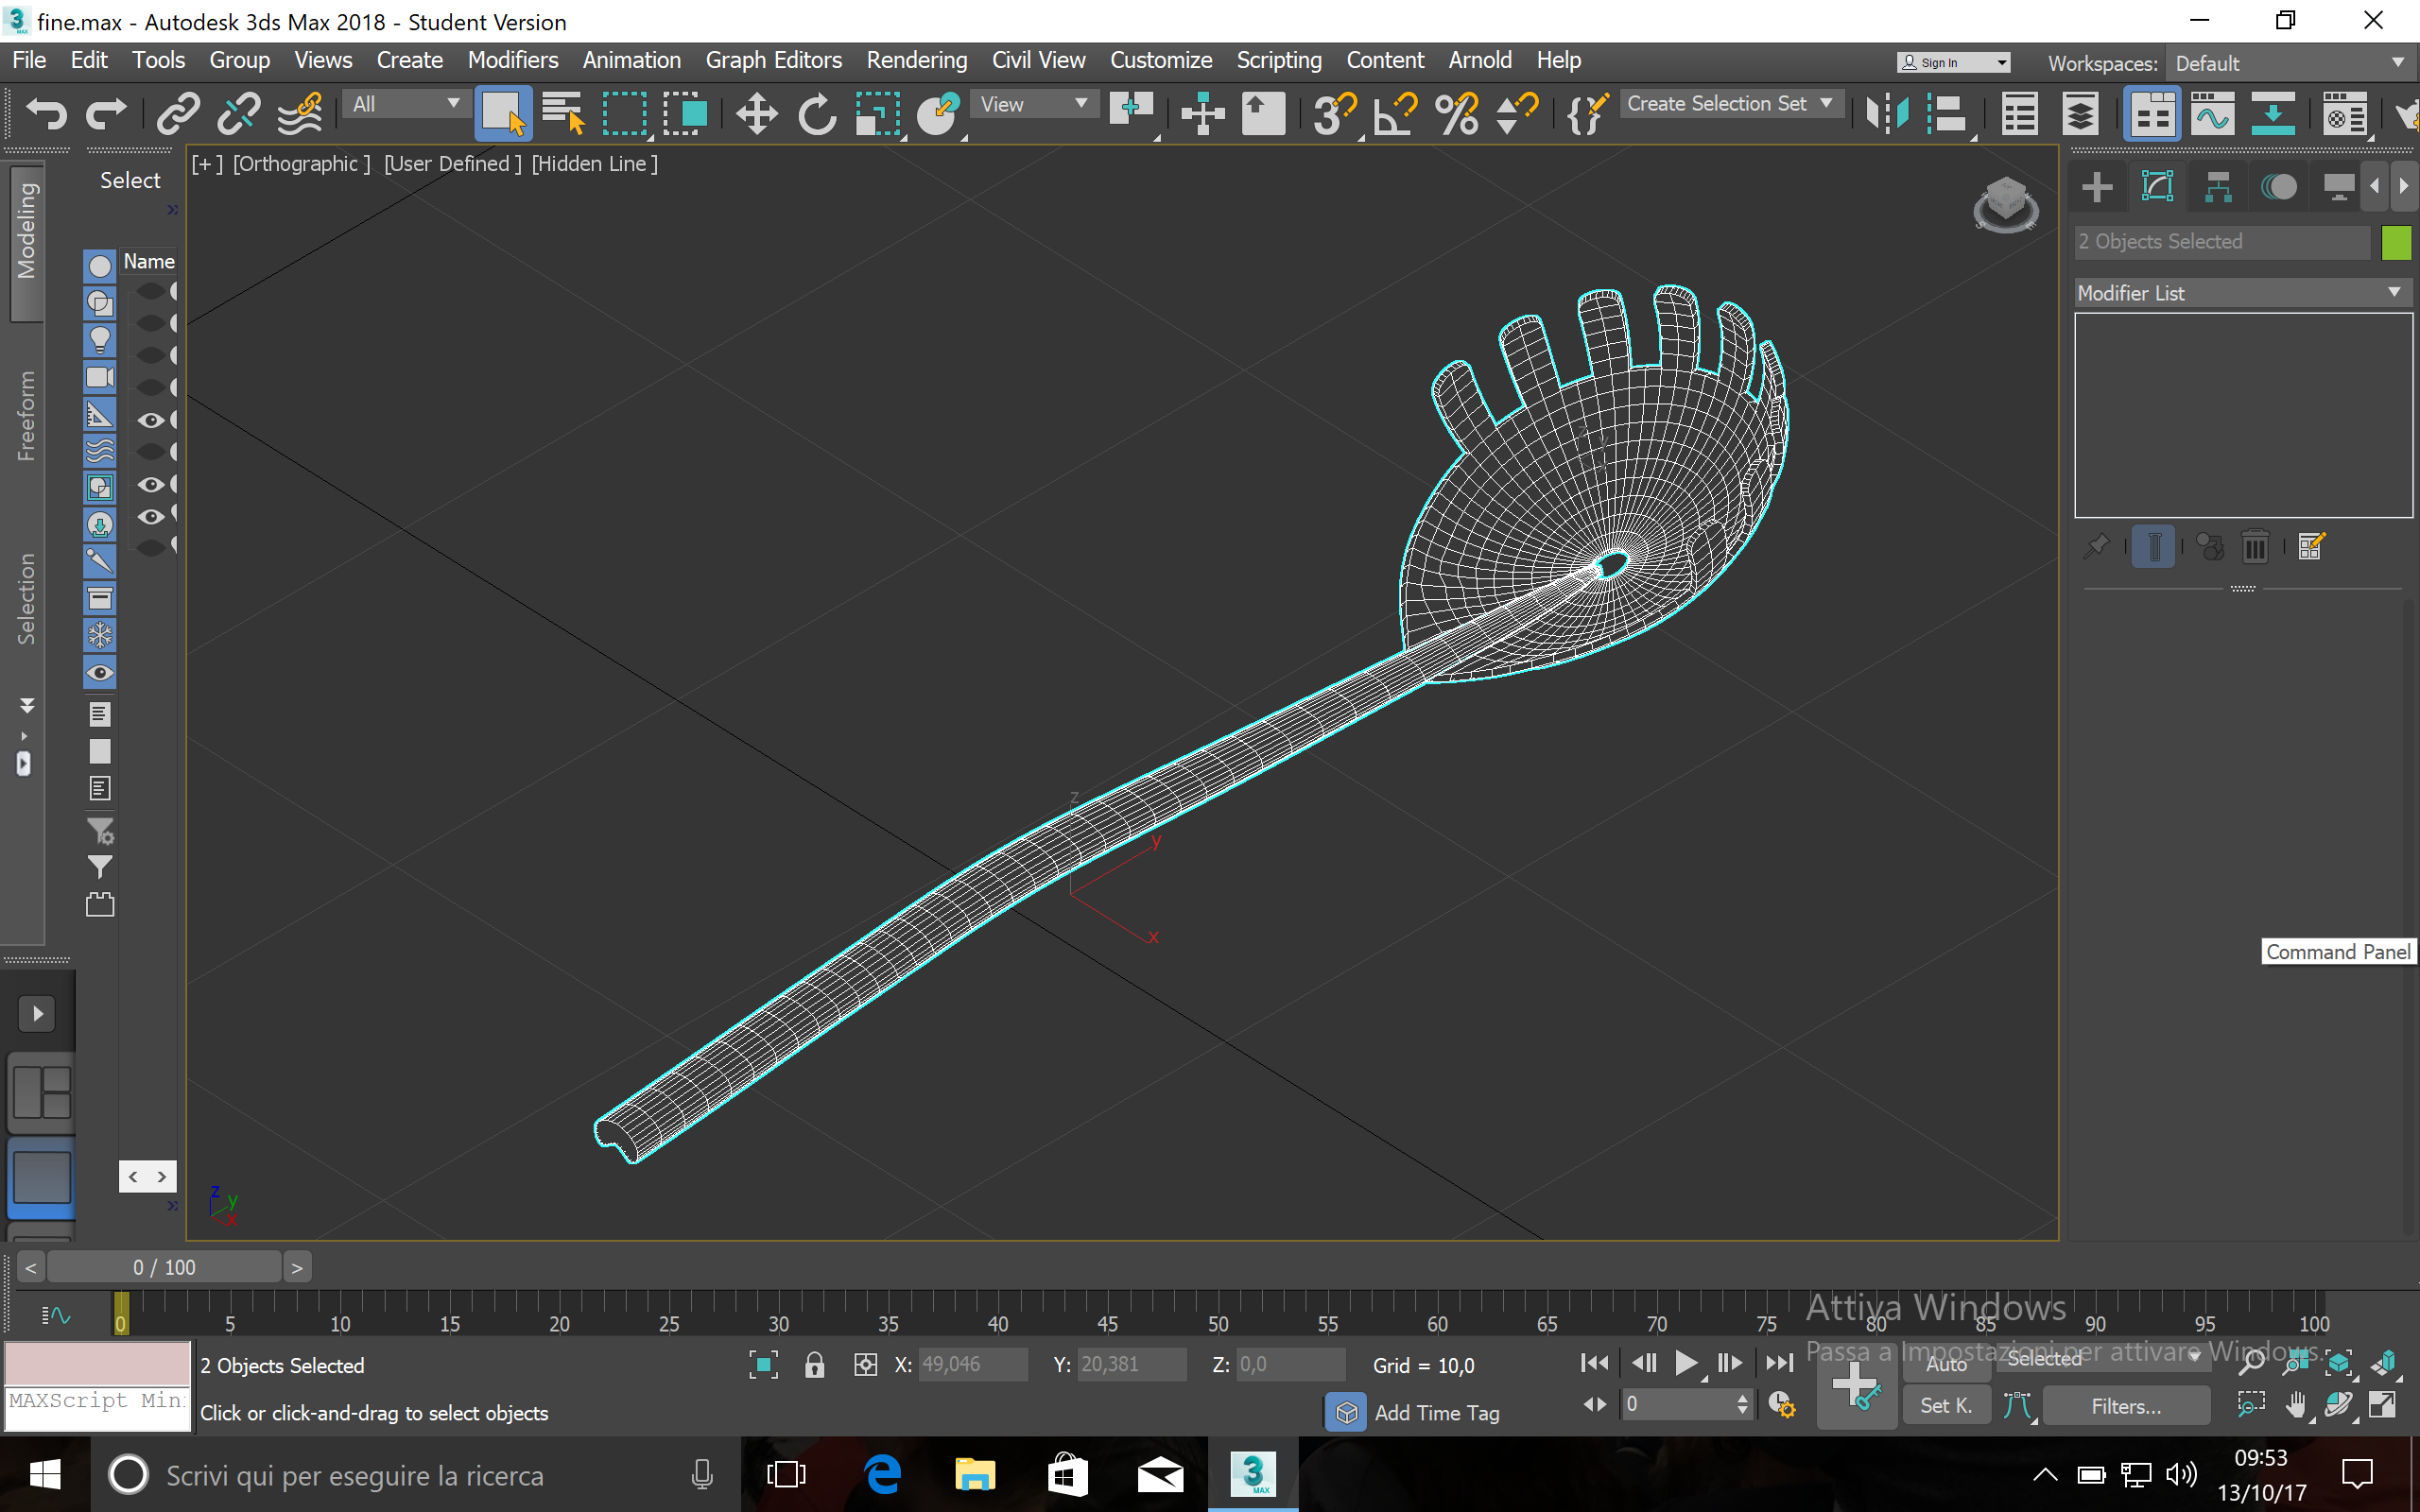Screen dimensions: 2420x1512
Task: Select the Move transform tool
Action: click(756, 113)
